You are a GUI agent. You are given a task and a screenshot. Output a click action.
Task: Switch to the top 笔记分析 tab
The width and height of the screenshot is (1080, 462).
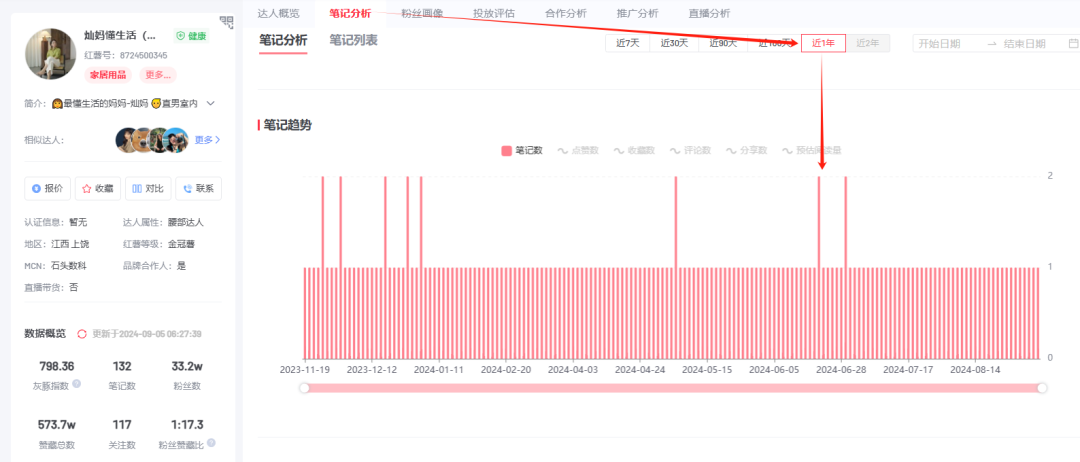tap(350, 13)
